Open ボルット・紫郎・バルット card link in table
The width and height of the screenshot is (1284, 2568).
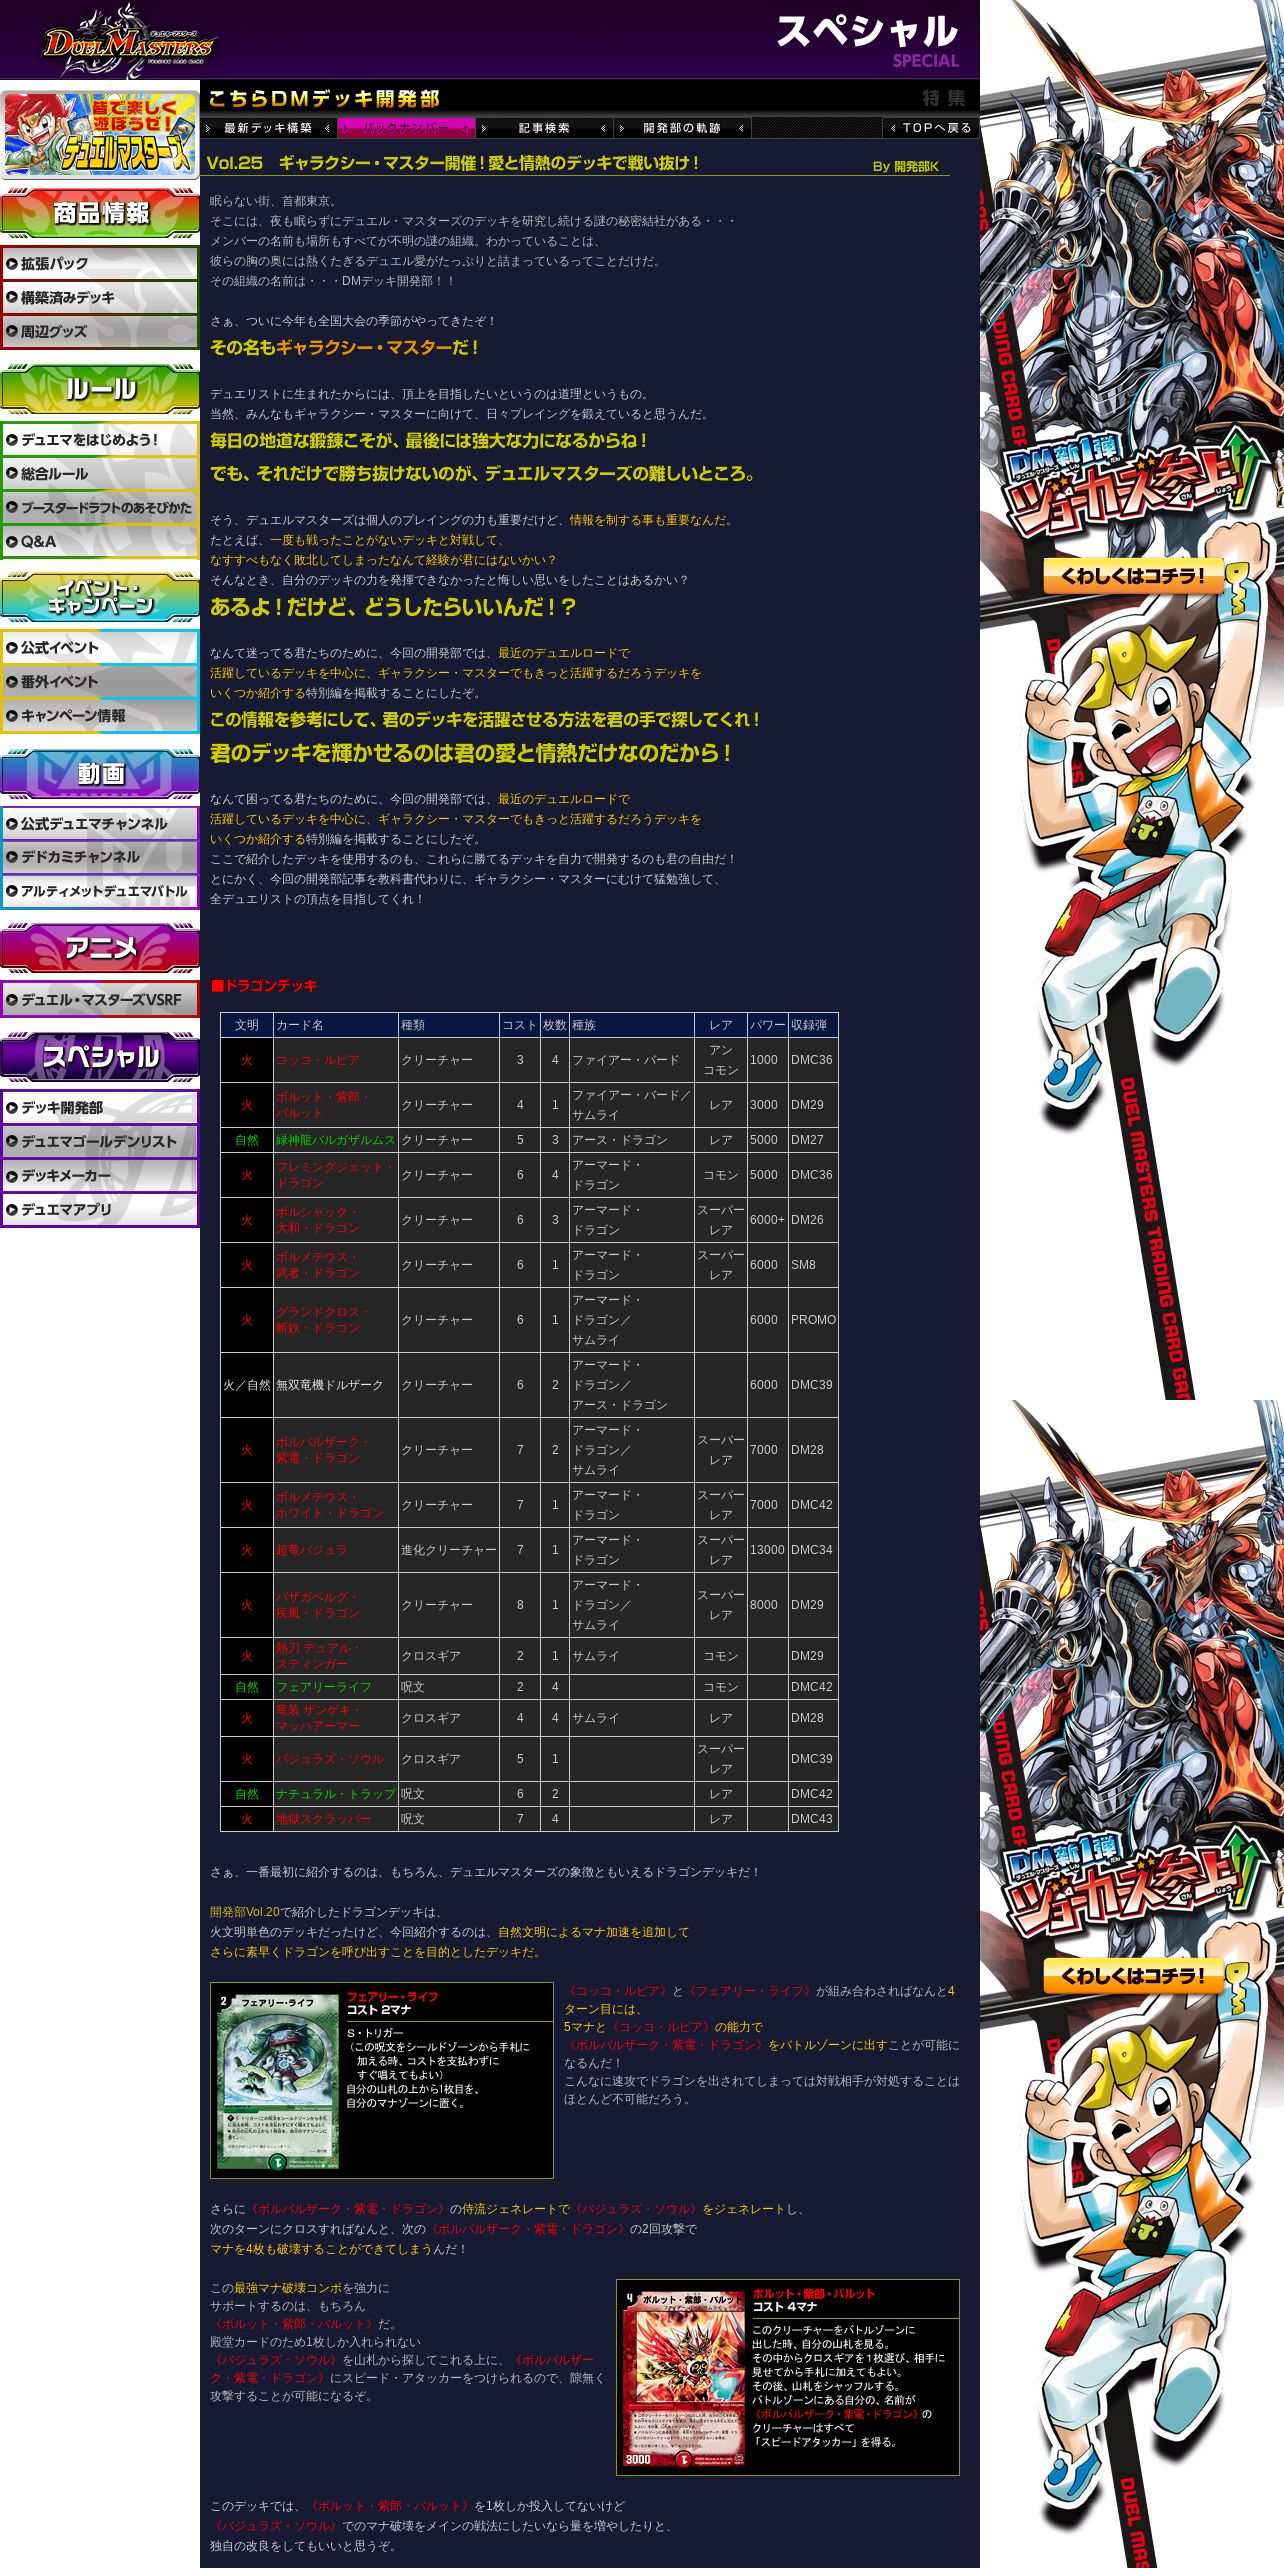tap(323, 1105)
